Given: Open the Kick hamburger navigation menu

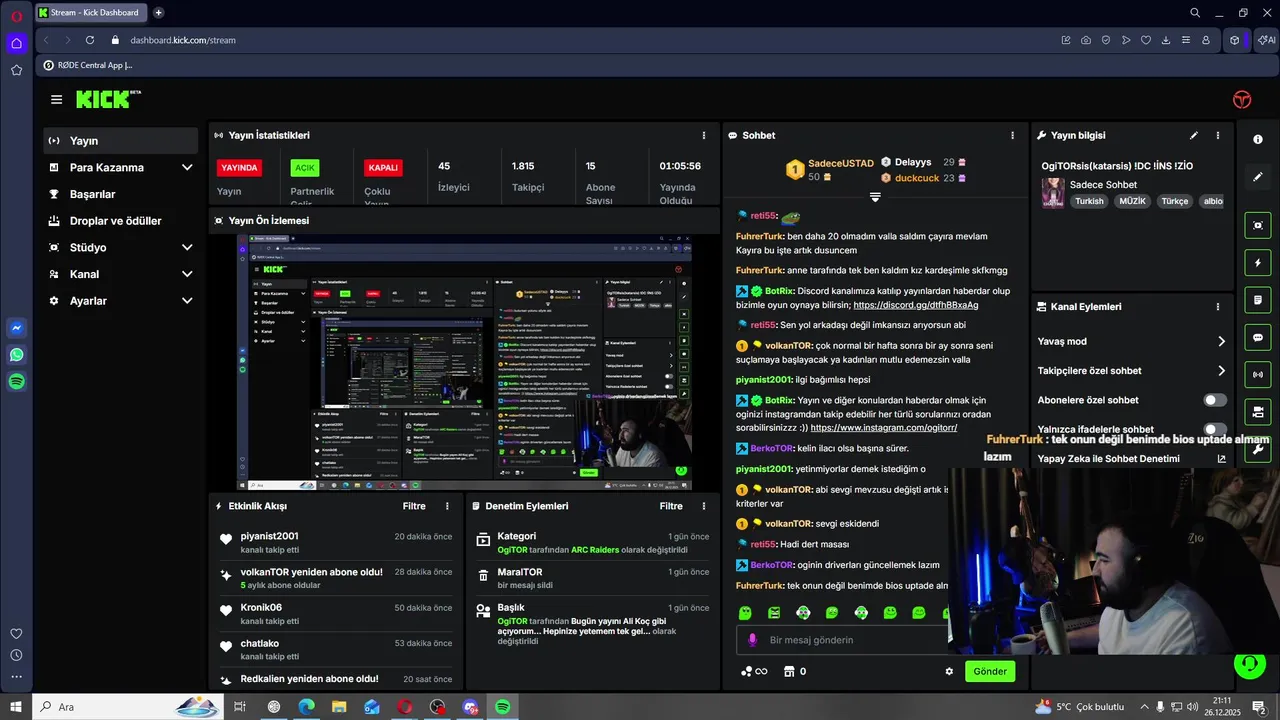Looking at the screenshot, I should click(x=56, y=100).
